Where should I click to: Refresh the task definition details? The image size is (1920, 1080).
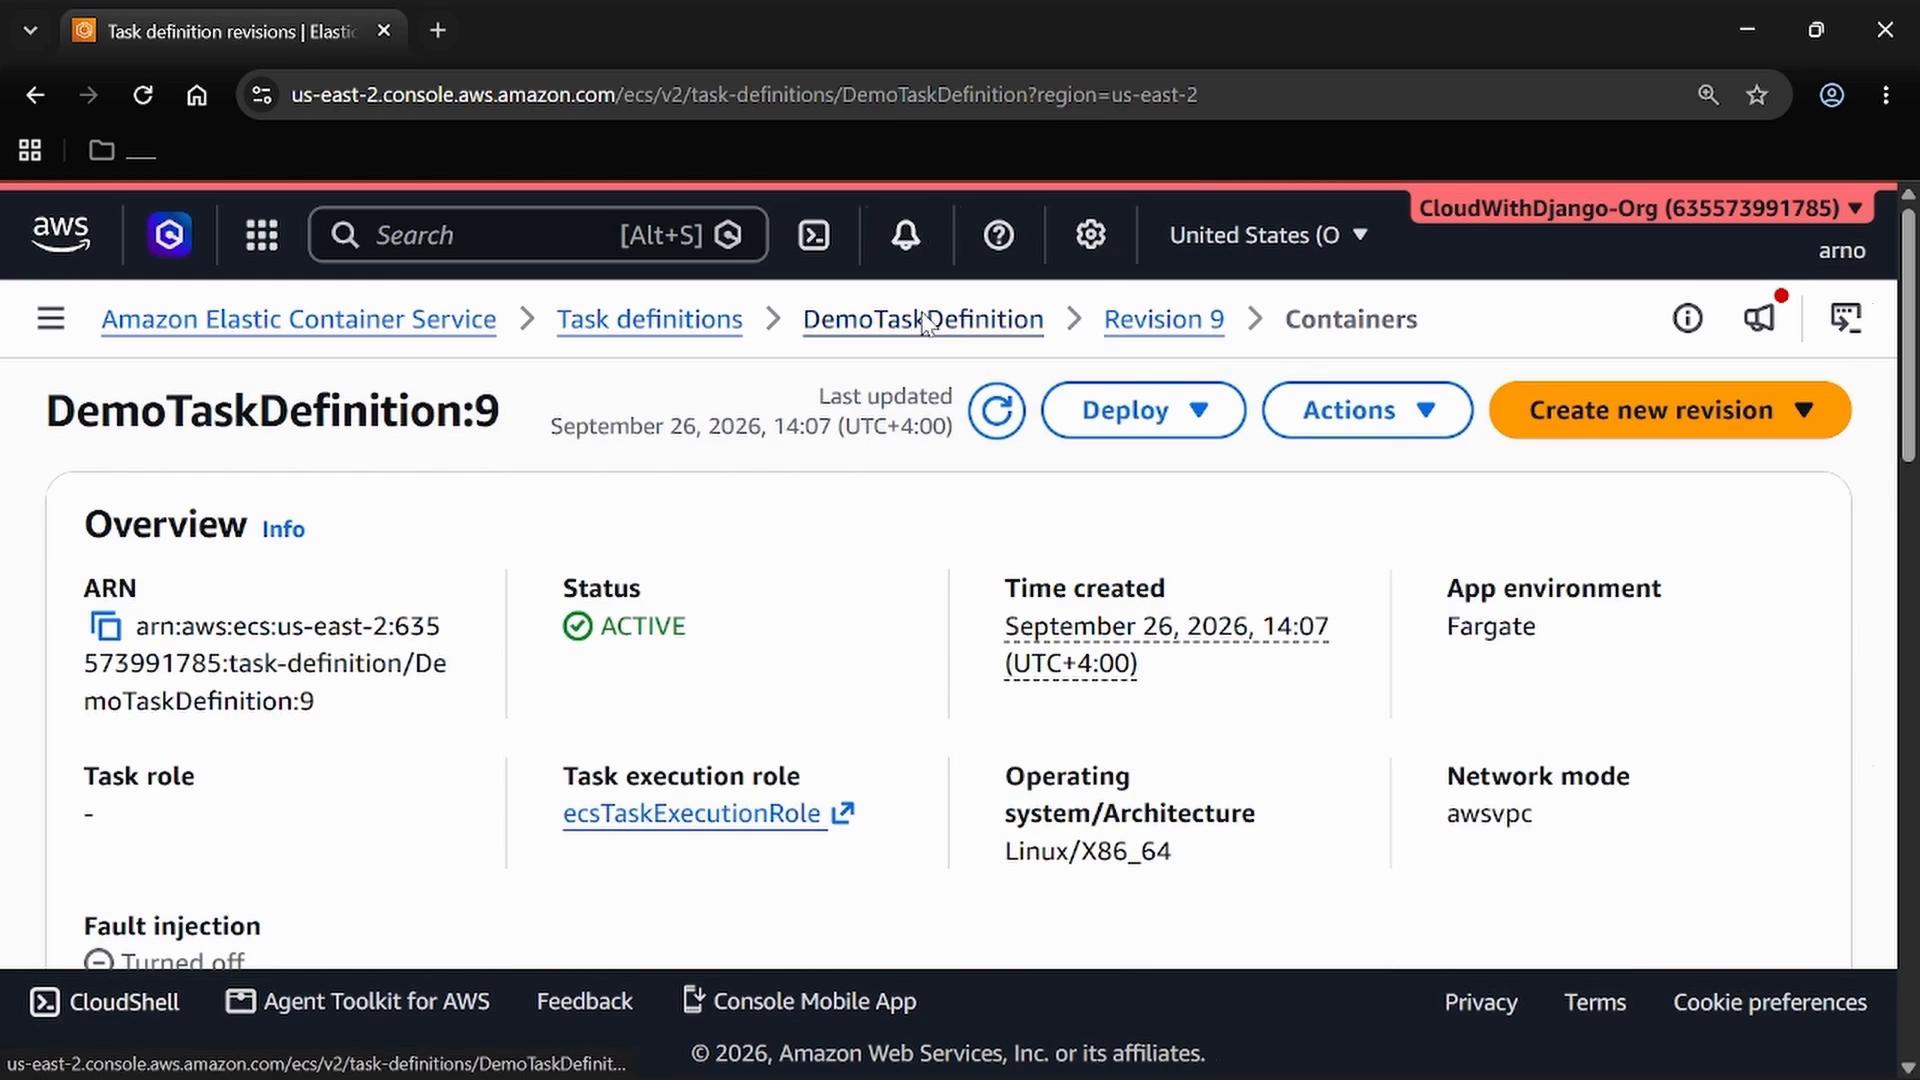pyautogui.click(x=996, y=410)
